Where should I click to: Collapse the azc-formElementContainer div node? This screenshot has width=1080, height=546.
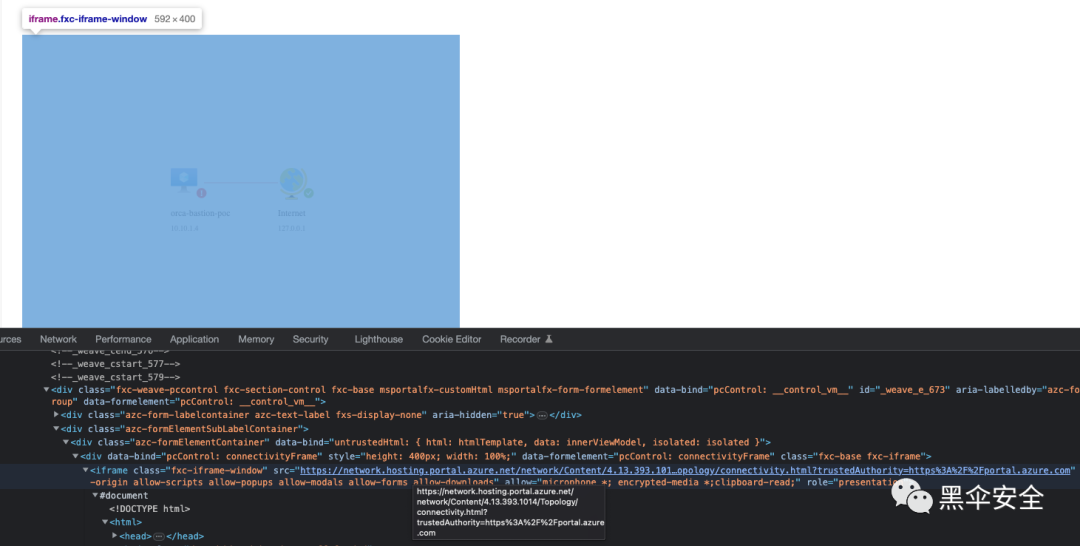point(66,442)
